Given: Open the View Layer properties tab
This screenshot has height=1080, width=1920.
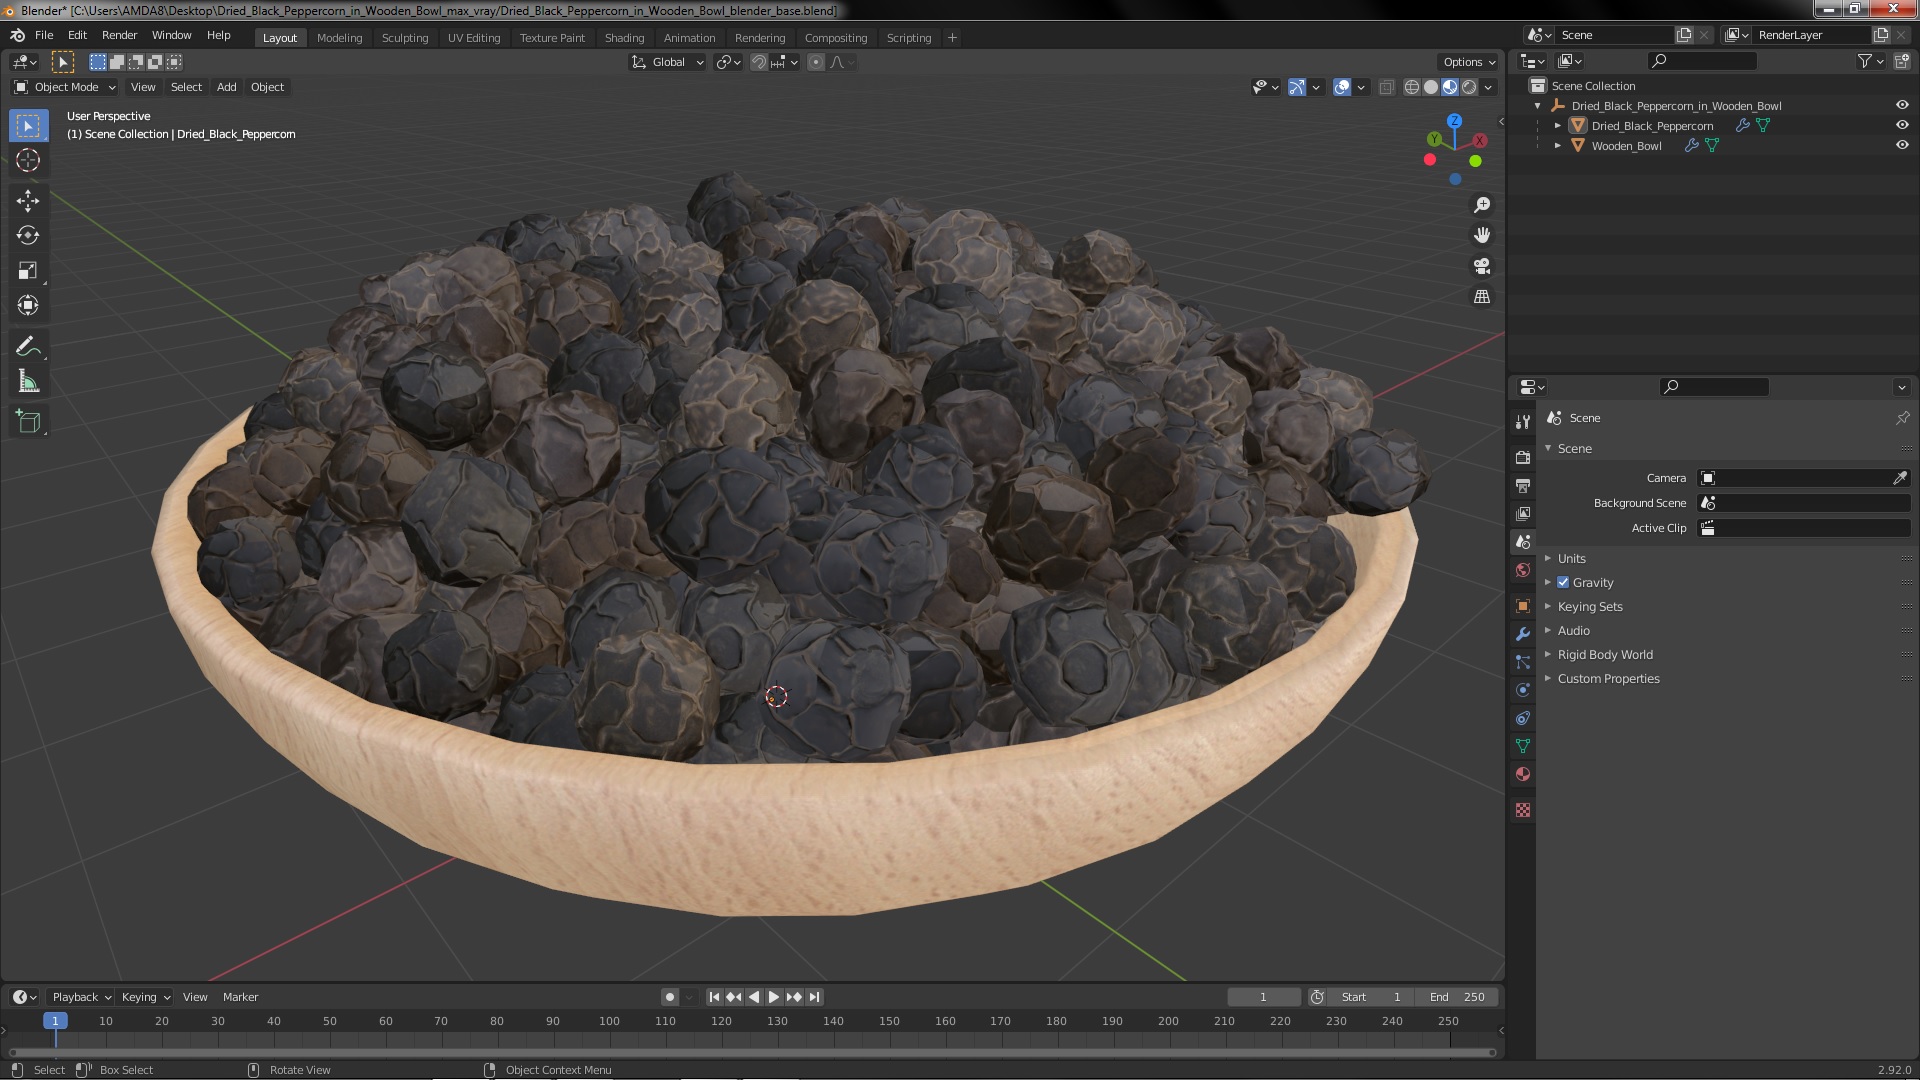Looking at the screenshot, I should tap(1522, 513).
